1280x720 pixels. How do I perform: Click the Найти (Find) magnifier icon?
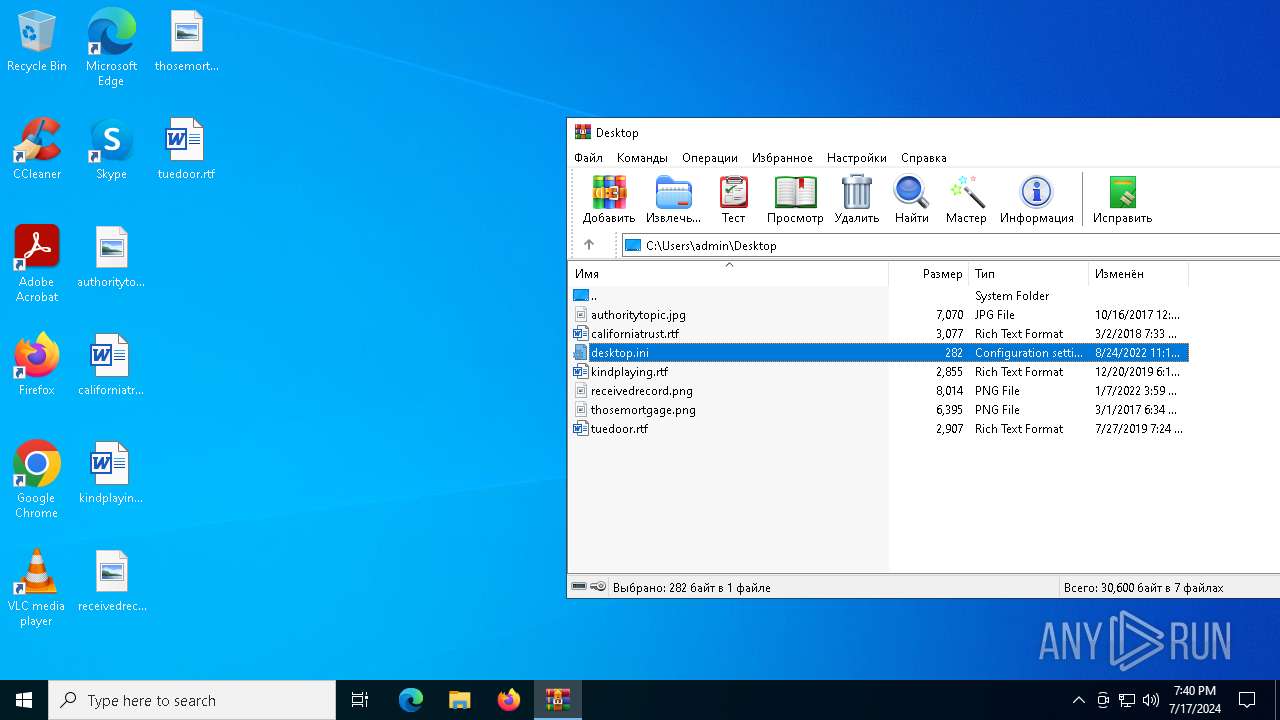[x=911, y=199]
